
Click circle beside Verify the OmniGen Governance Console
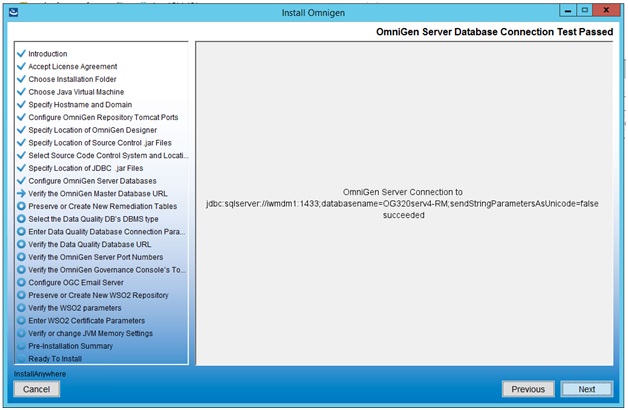pos(22,270)
